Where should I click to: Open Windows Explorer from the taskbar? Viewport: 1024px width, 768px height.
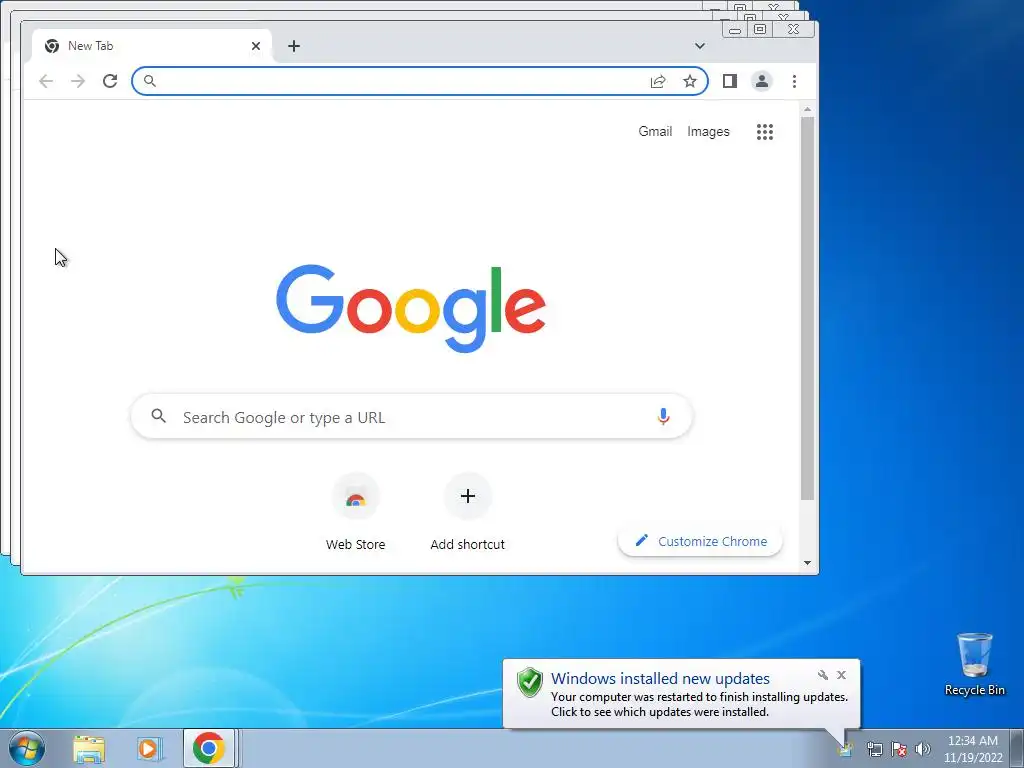point(89,749)
